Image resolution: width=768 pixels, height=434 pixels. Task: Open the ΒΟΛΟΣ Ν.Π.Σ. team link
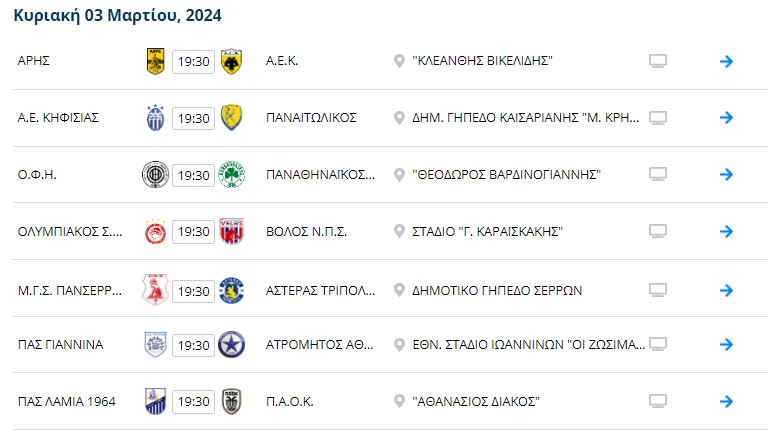(x=306, y=232)
